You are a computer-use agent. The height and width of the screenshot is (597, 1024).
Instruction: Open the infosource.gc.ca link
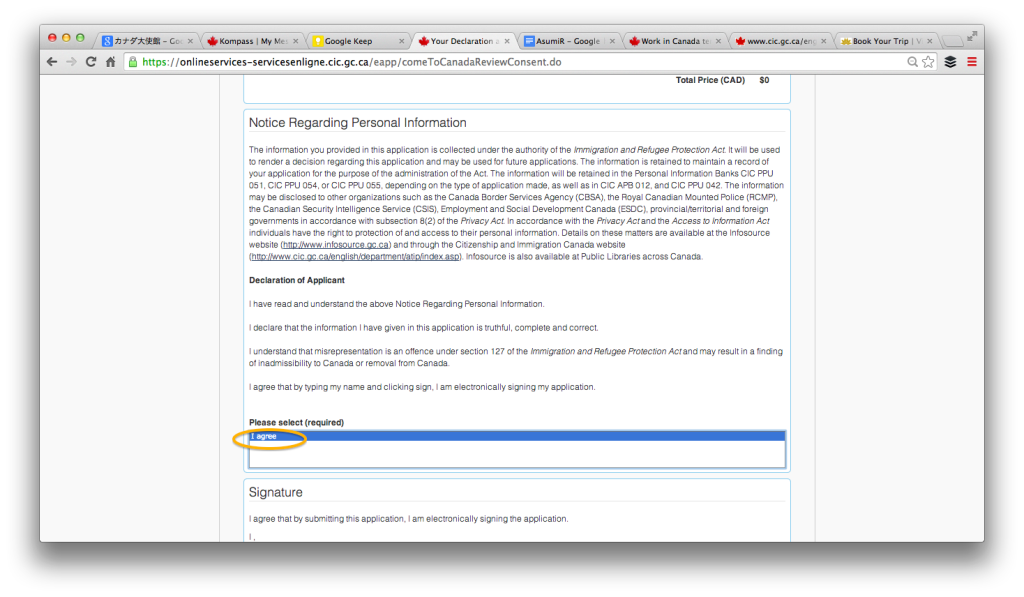[x=336, y=245]
